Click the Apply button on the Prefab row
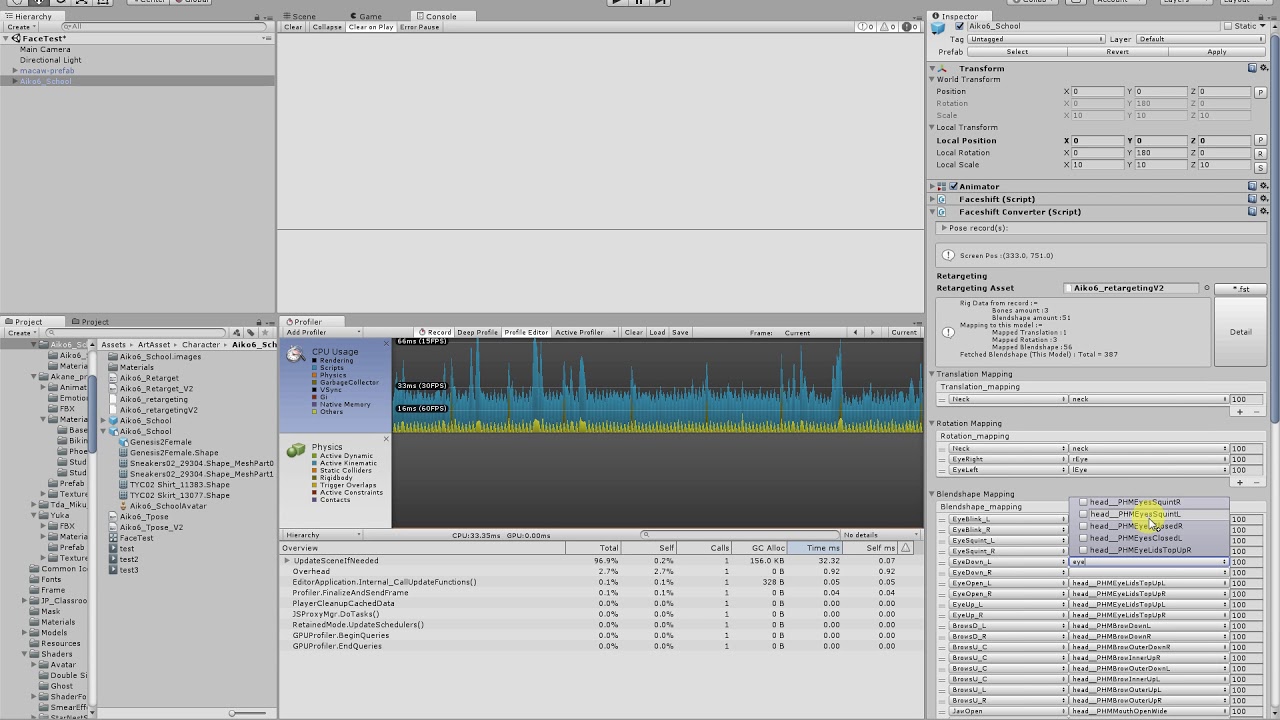The height and width of the screenshot is (720, 1280). click(1216, 51)
